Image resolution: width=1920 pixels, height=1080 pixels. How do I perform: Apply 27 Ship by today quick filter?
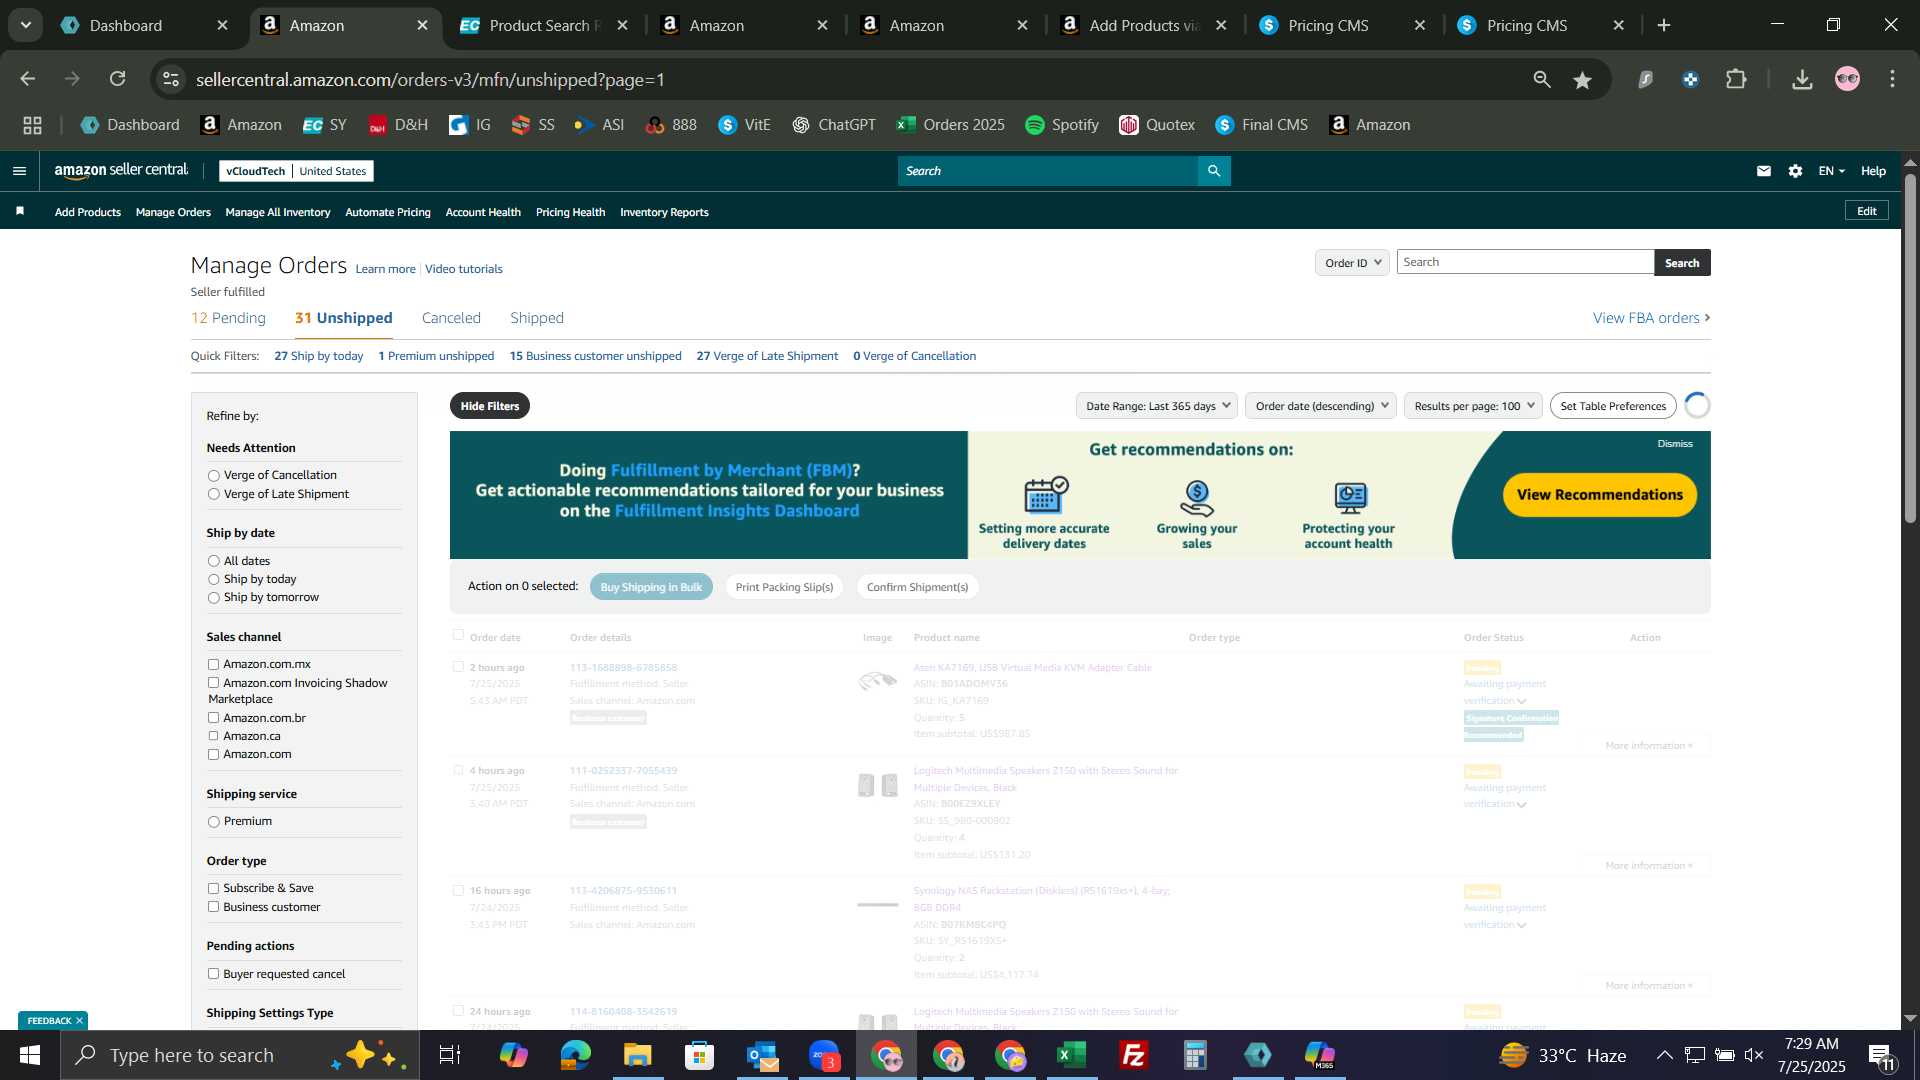[319, 356]
